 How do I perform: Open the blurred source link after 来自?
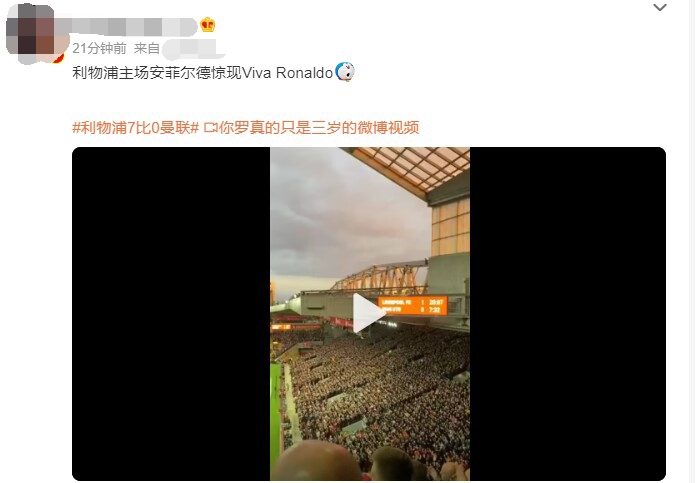192,49
